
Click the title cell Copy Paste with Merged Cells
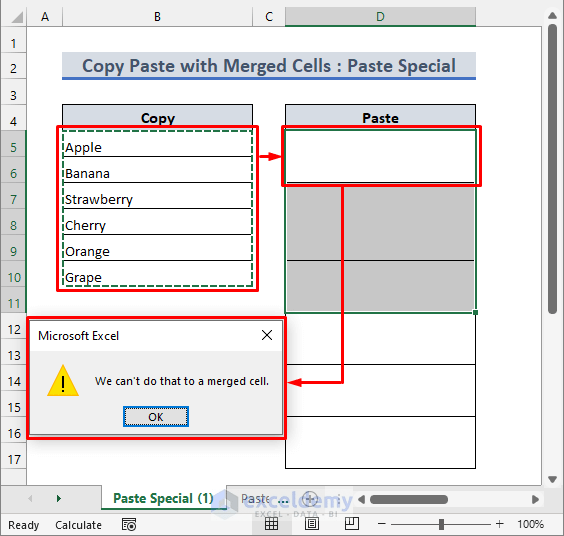coord(269,65)
